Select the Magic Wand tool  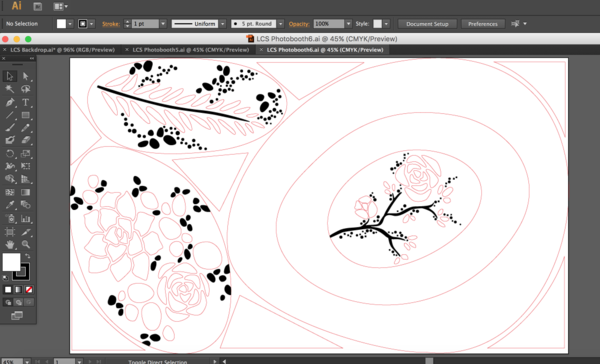click(10, 89)
